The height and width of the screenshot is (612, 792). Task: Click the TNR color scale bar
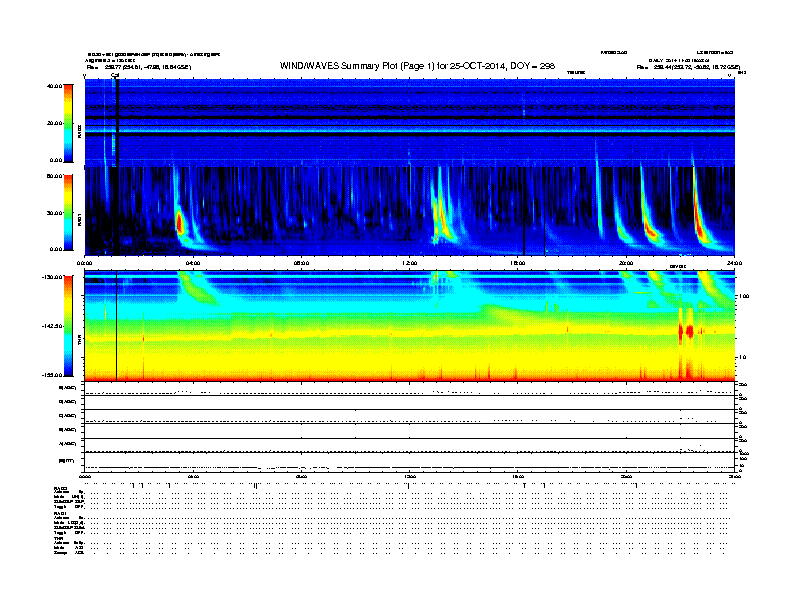coord(68,326)
